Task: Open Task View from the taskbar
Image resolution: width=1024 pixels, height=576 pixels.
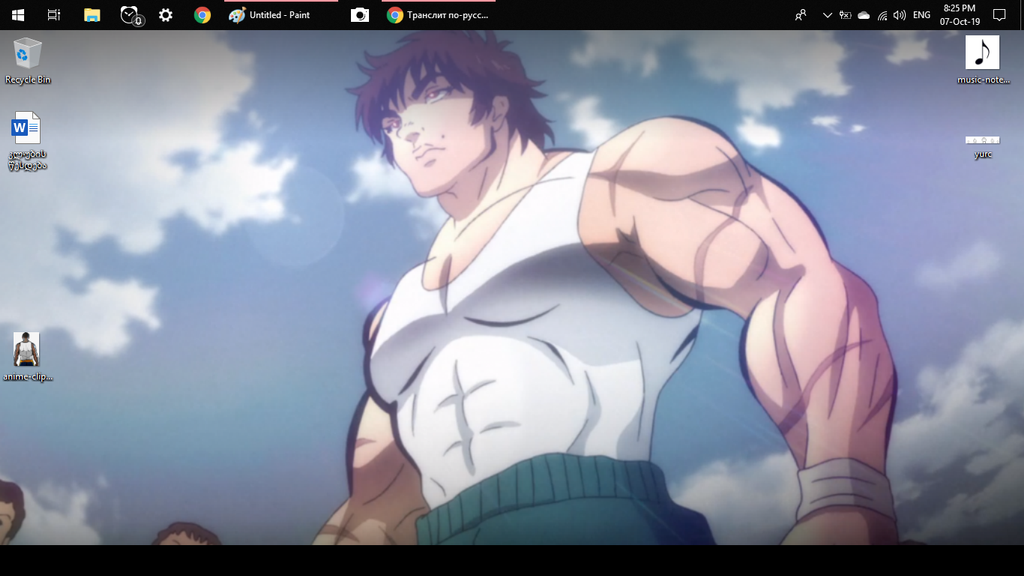Action: (54, 15)
